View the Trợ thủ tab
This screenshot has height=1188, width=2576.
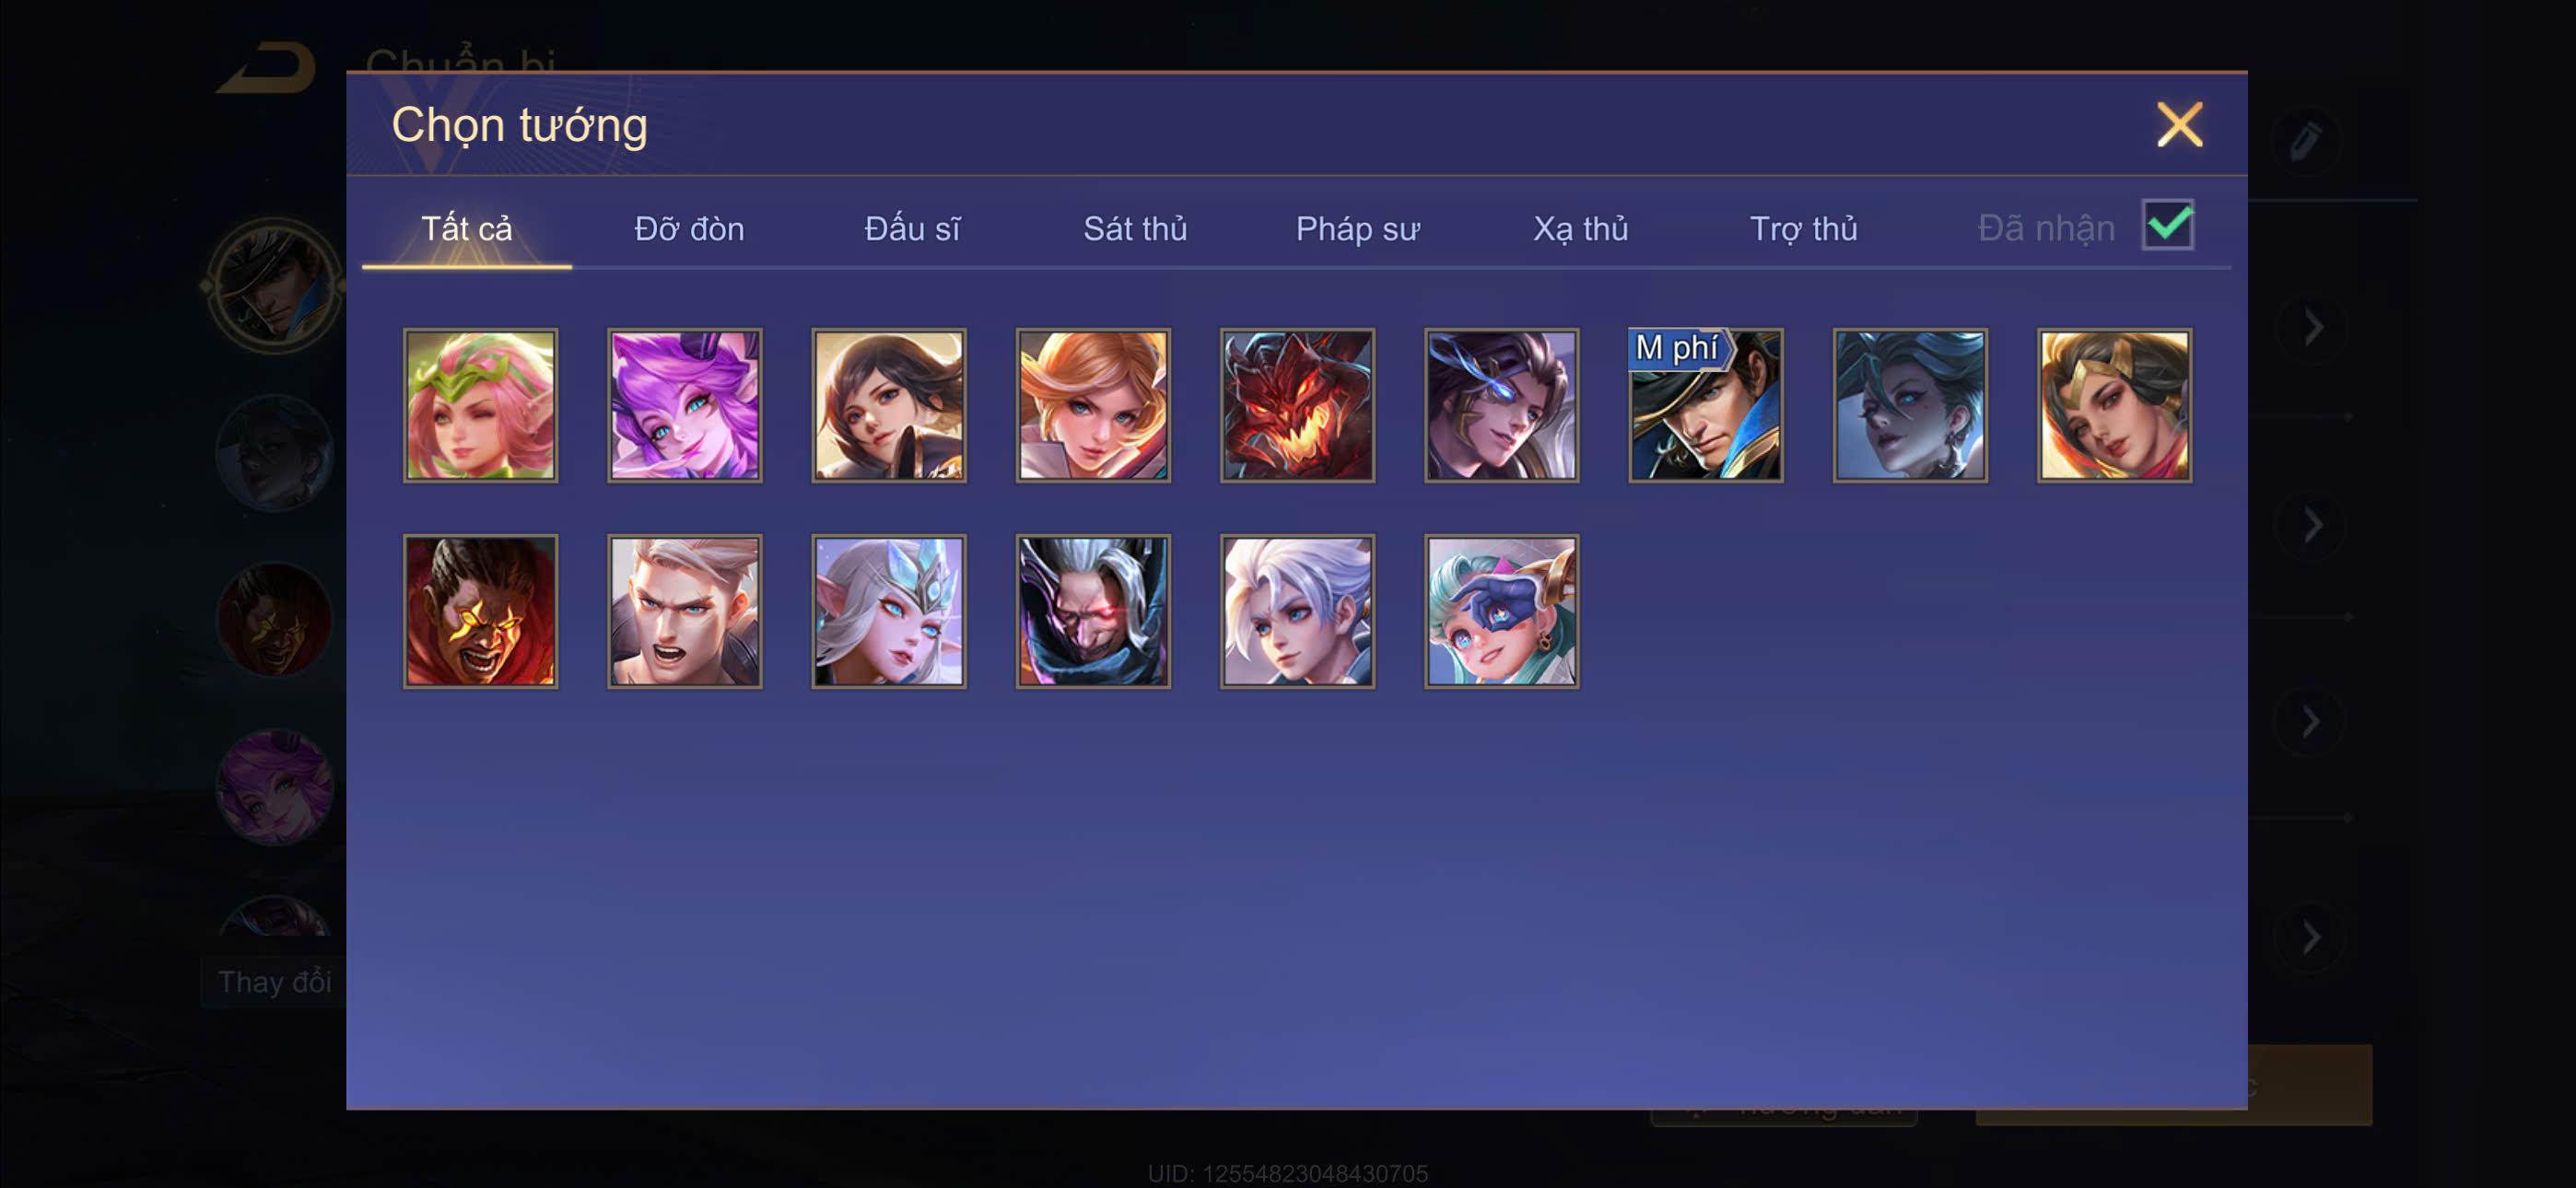(1803, 229)
